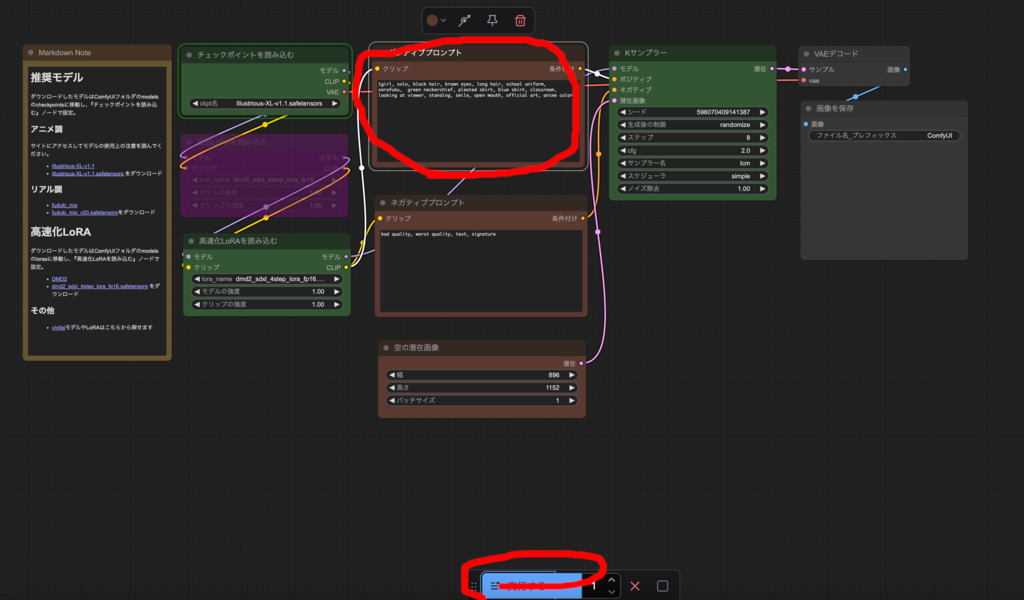This screenshot has width=1024, height=600.
Task: Click right arrow of サンプラー名
Action: click(x=762, y=163)
